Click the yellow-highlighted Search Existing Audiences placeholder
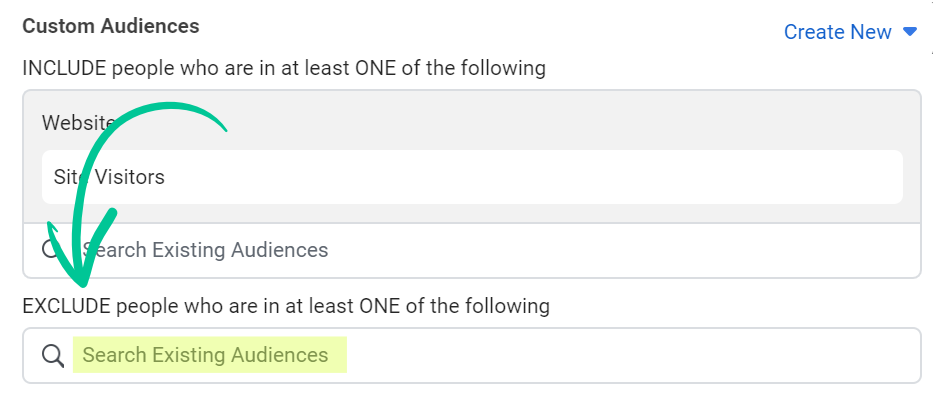 [209, 355]
